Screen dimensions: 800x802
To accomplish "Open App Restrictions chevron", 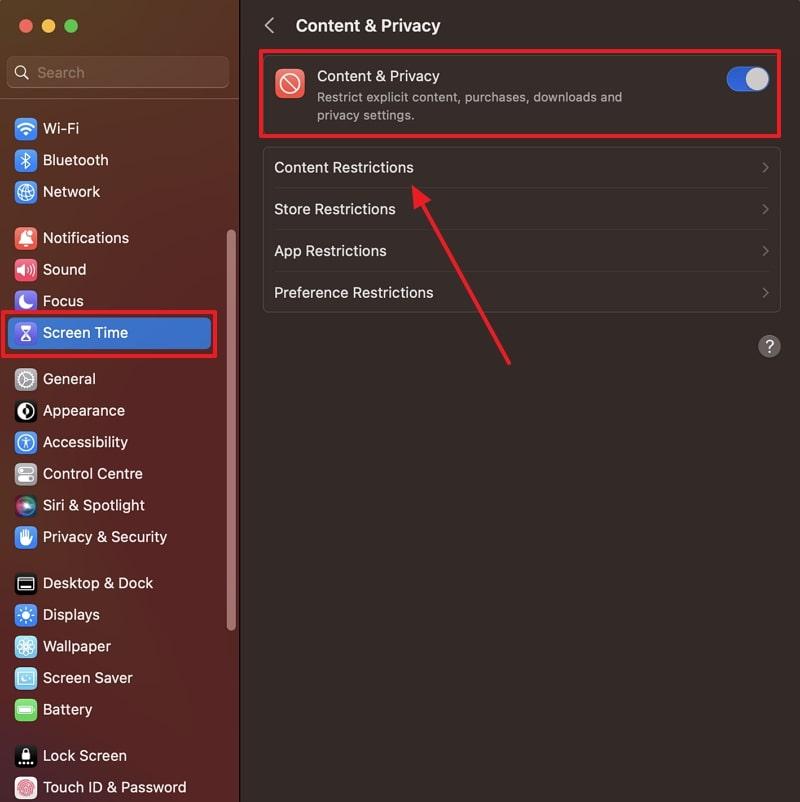I will tap(765, 251).
